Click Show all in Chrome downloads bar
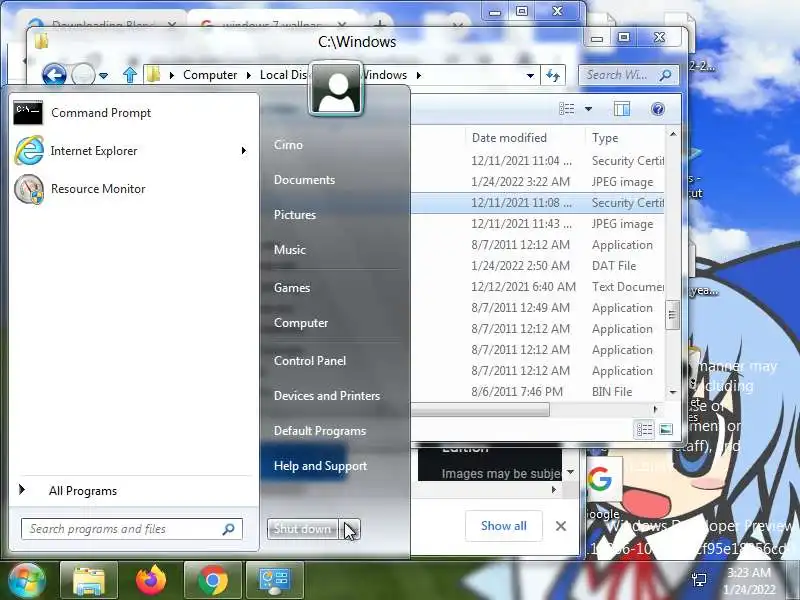 [x=504, y=526]
